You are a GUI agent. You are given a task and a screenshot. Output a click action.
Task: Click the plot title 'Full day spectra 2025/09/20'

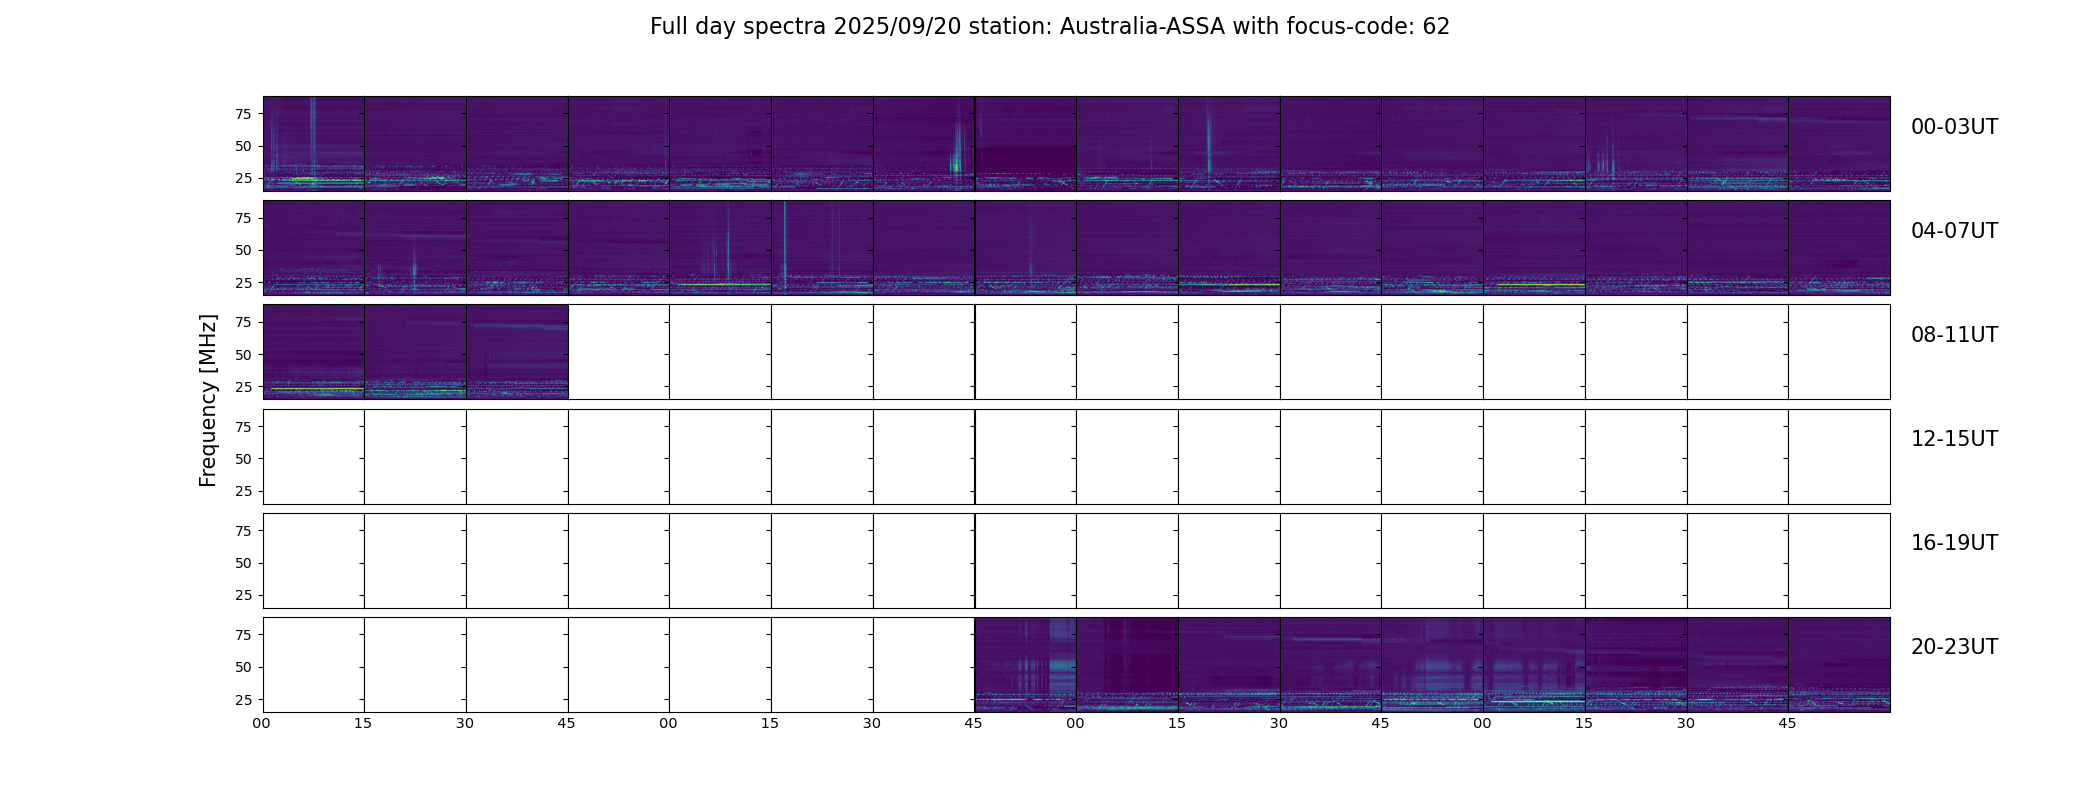1049,27
